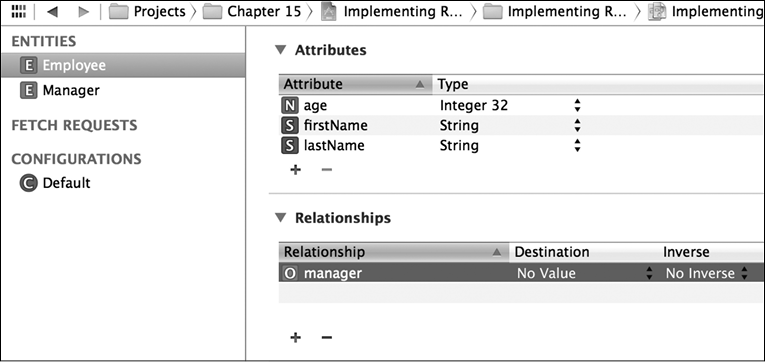Open the Destination popup for manager
The image size is (766, 362).
click(x=585, y=274)
